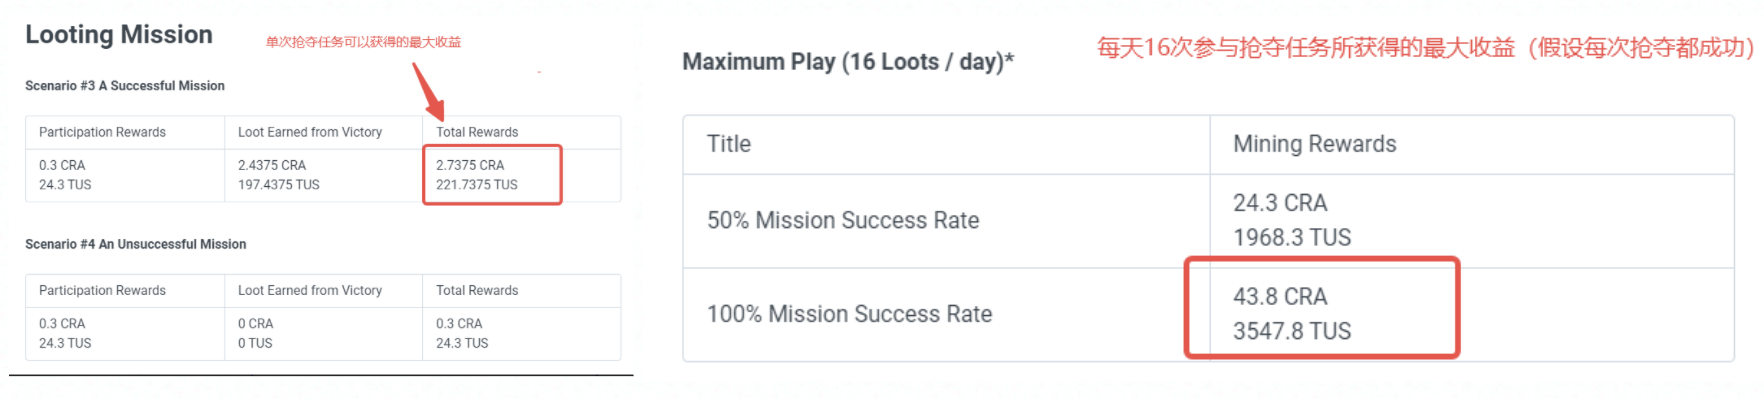This screenshot has width=1764, height=399.
Task: Click the 197.4375 TUS loot value
Action: tap(279, 185)
